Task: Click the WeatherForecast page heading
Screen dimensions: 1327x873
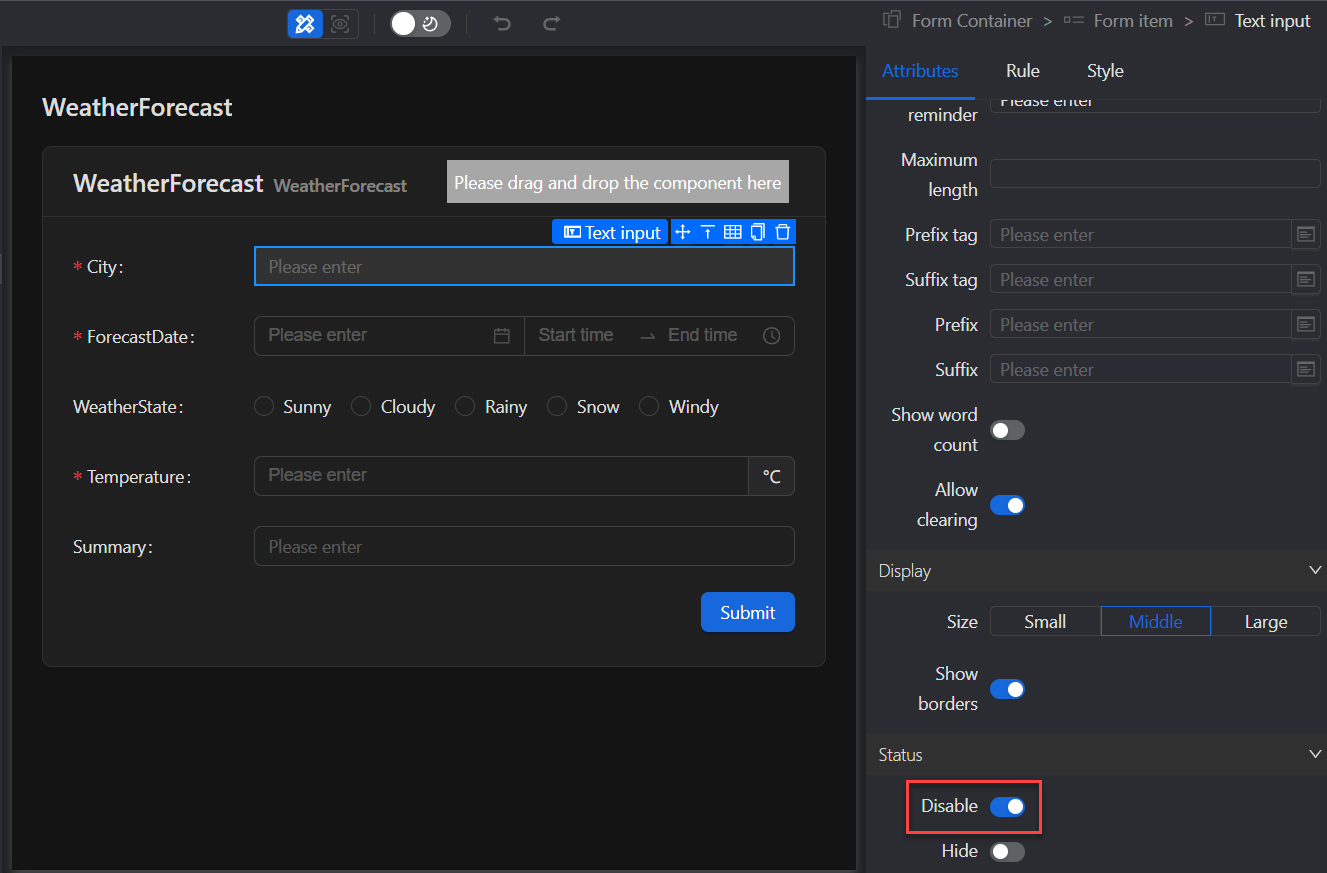Action: pos(137,107)
